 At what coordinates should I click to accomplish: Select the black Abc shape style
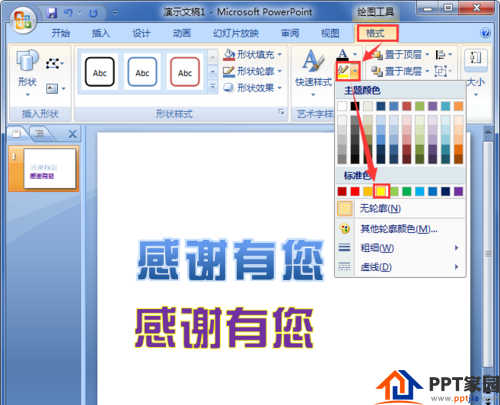pyautogui.click(x=100, y=72)
